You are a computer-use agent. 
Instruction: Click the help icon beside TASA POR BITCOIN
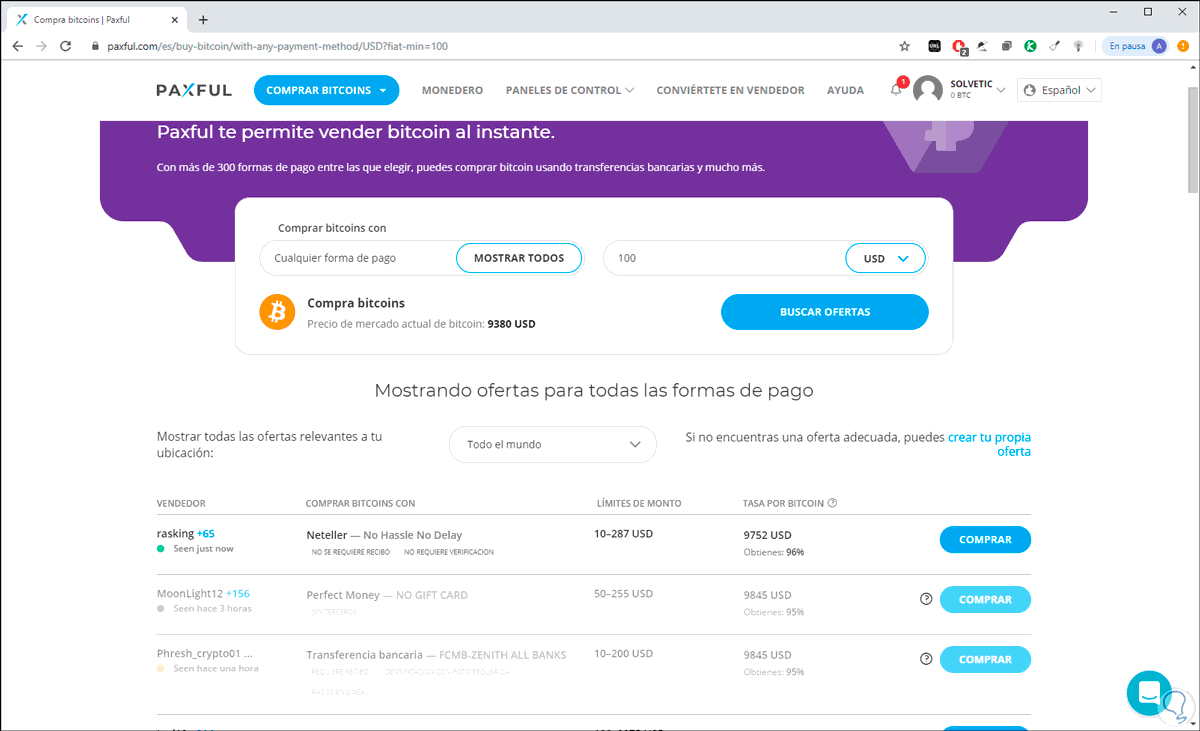[x=832, y=503]
